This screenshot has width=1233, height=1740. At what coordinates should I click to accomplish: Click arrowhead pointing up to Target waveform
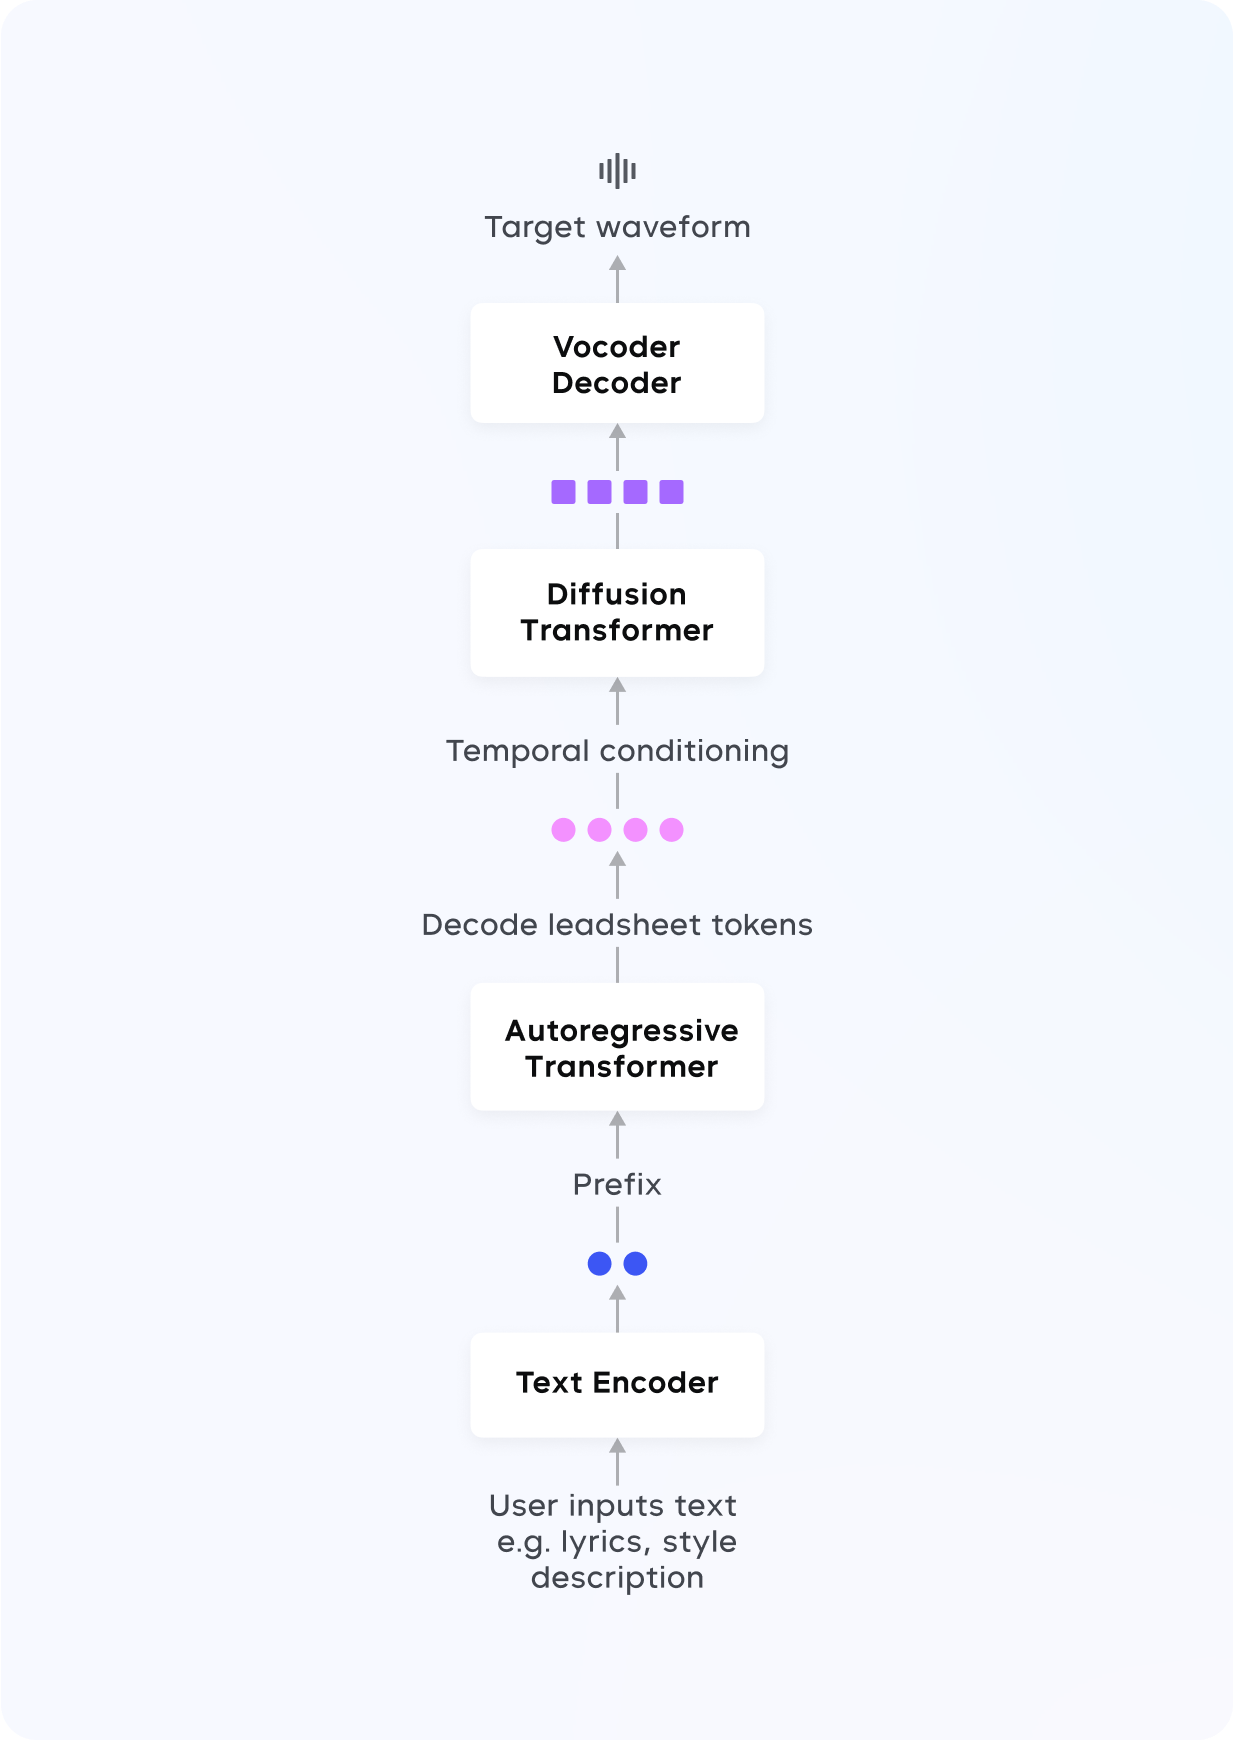coord(617,263)
